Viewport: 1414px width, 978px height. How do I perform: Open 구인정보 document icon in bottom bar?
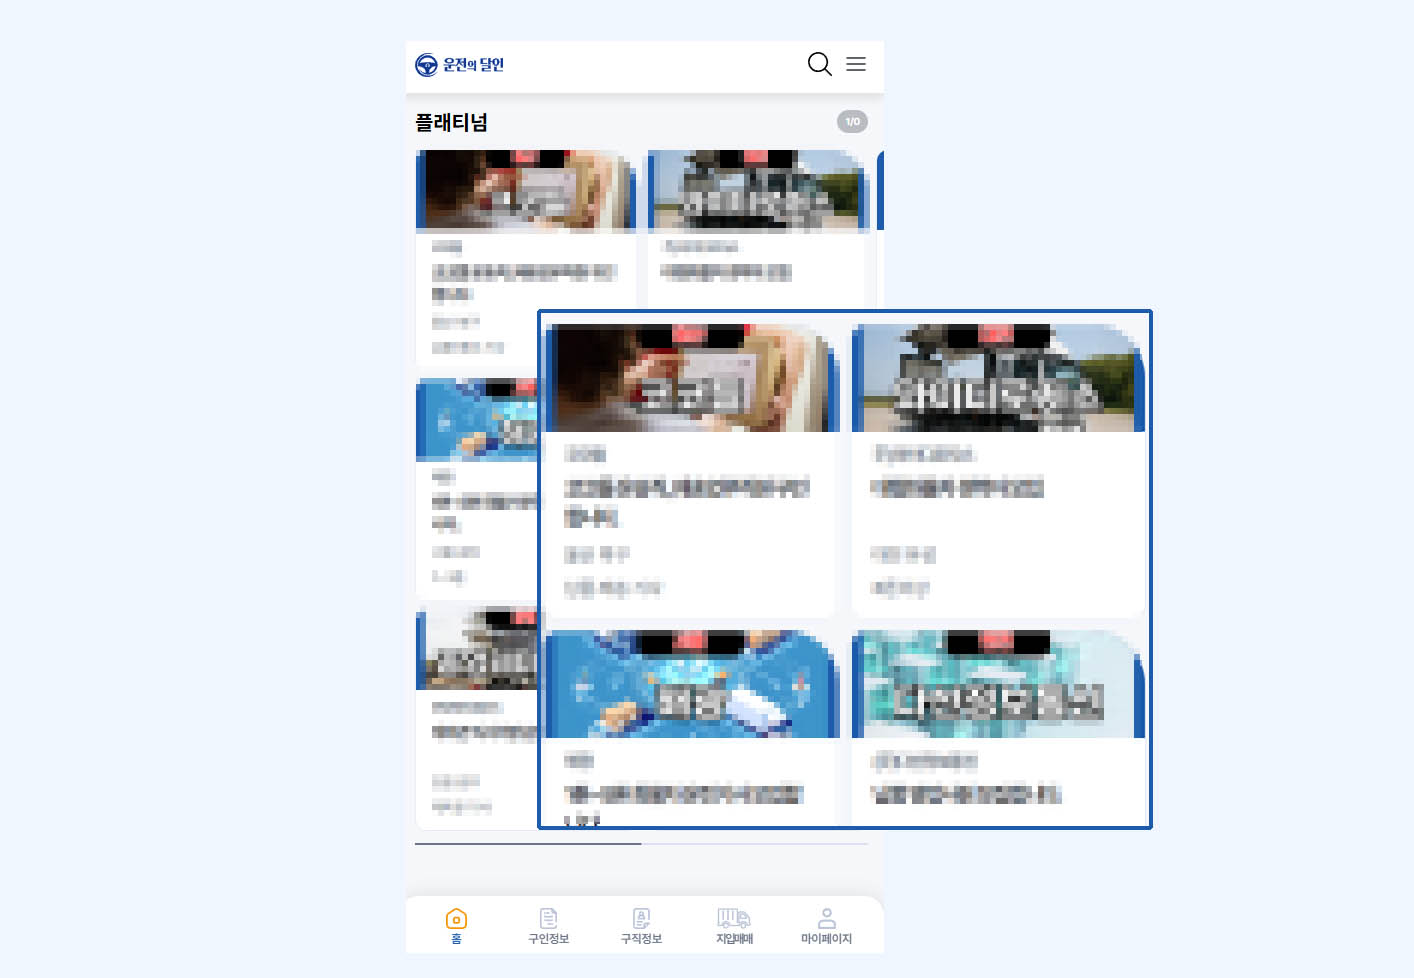pos(548,918)
